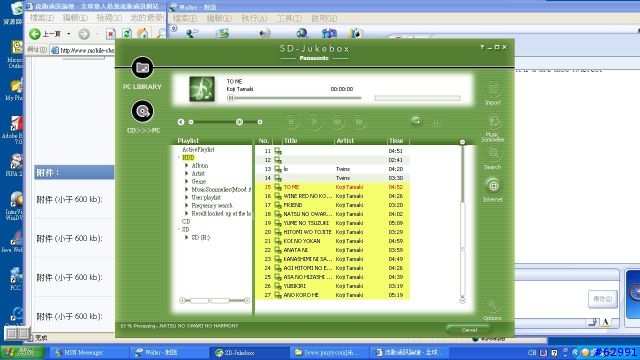The width and height of the screenshot is (640, 360).
Task: Click the stop playback round button
Action: click(291, 122)
